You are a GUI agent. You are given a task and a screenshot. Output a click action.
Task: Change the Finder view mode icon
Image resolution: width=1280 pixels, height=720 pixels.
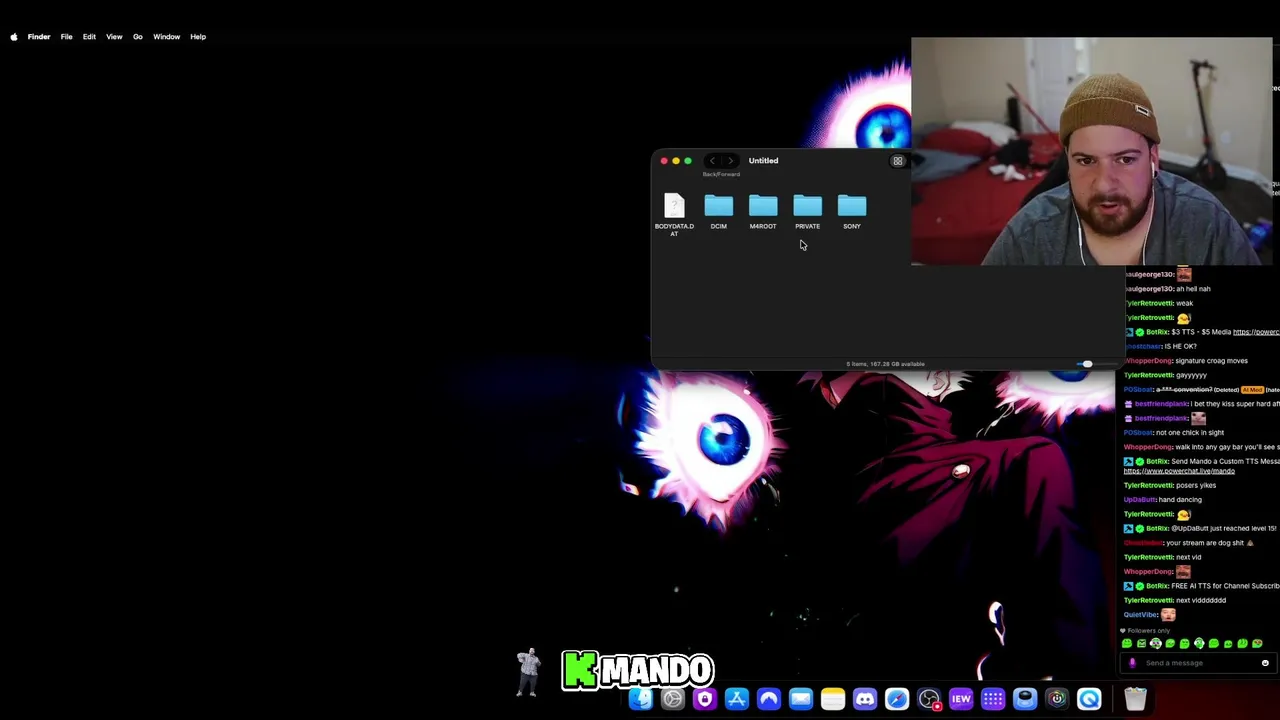[898, 161]
